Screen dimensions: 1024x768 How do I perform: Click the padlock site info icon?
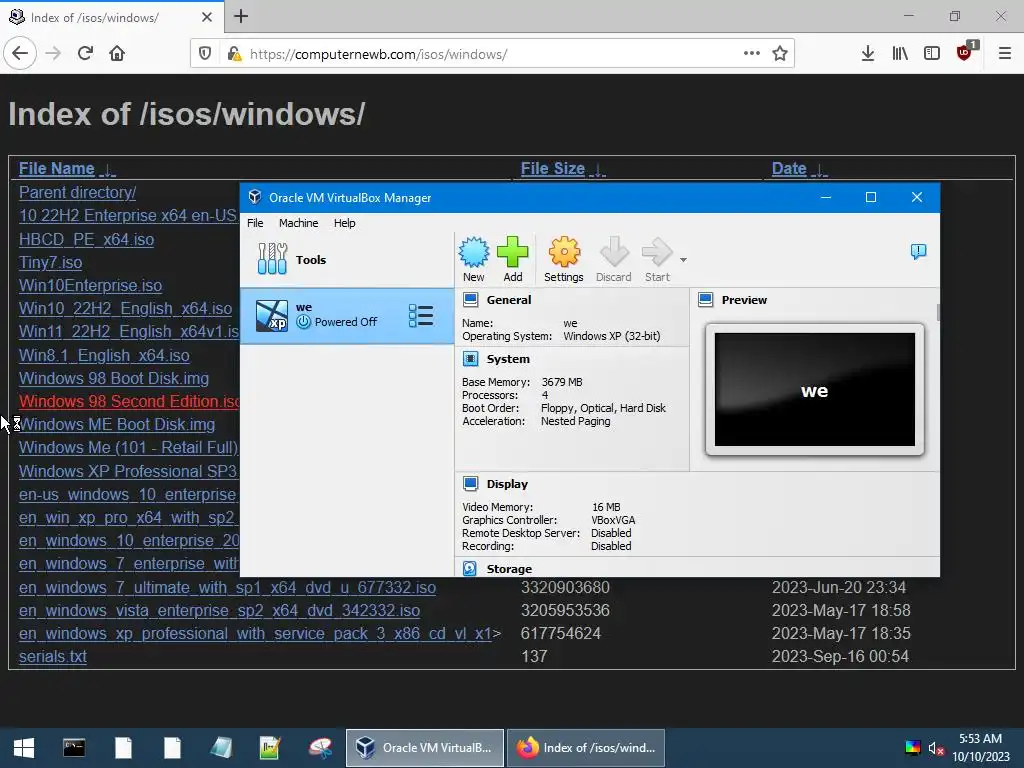tap(234, 54)
